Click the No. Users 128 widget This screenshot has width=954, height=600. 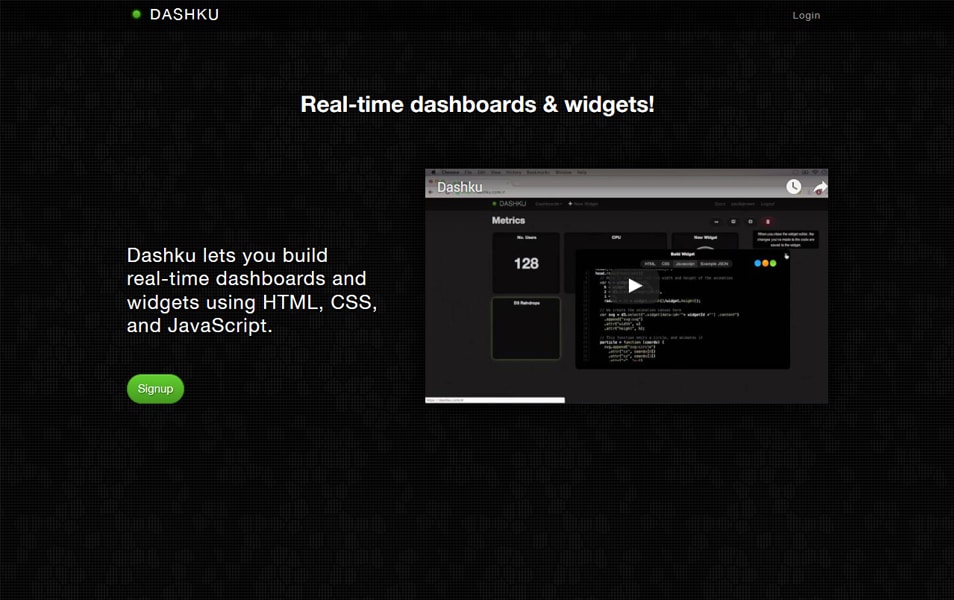point(526,262)
